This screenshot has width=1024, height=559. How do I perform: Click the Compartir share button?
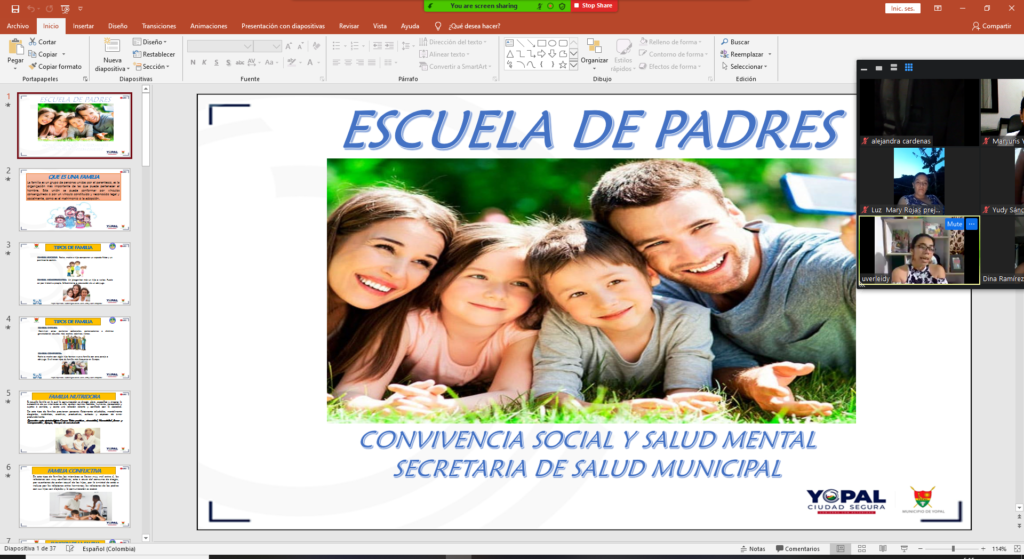pos(991,26)
